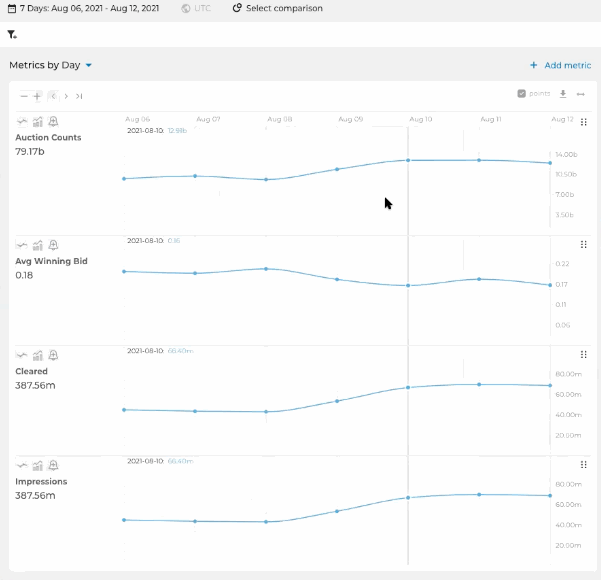Open the UTC timezone selector

click(196, 8)
